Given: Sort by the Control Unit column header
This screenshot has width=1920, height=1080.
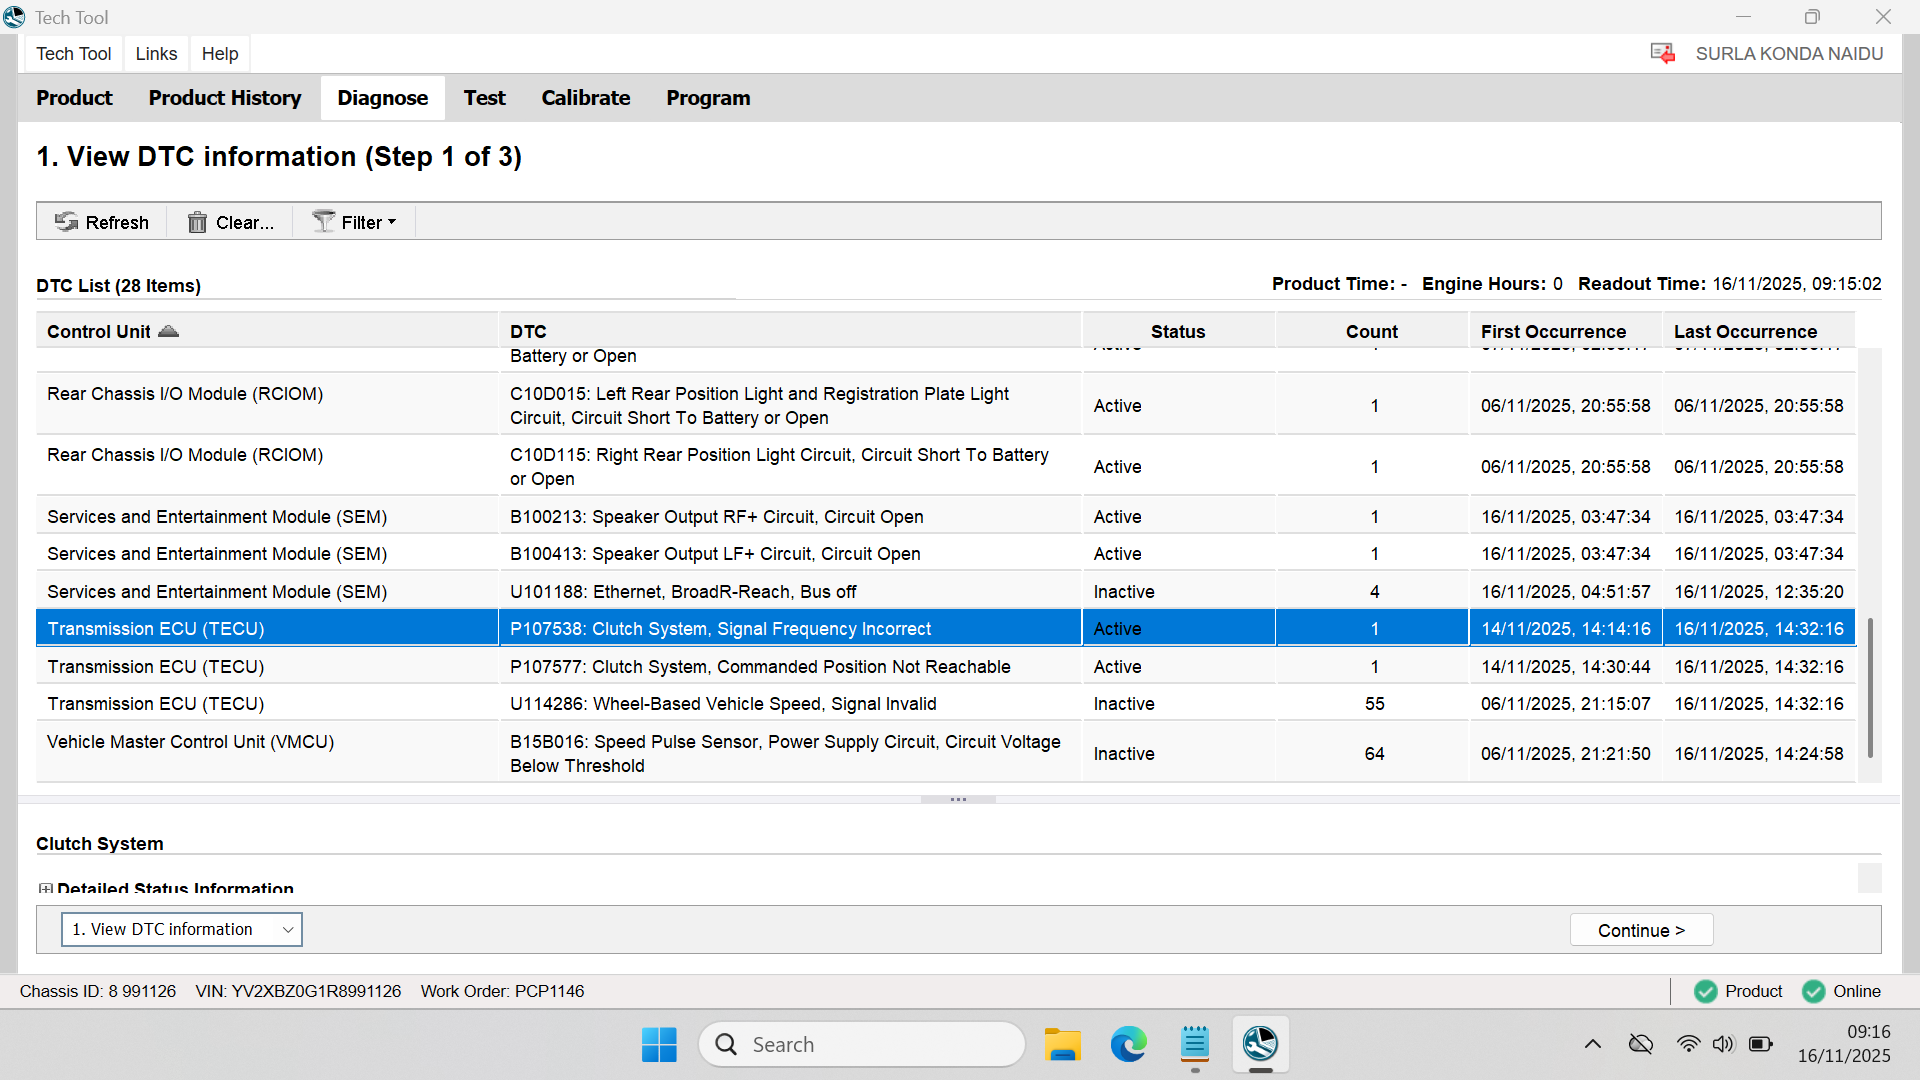Looking at the screenshot, I should point(267,331).
